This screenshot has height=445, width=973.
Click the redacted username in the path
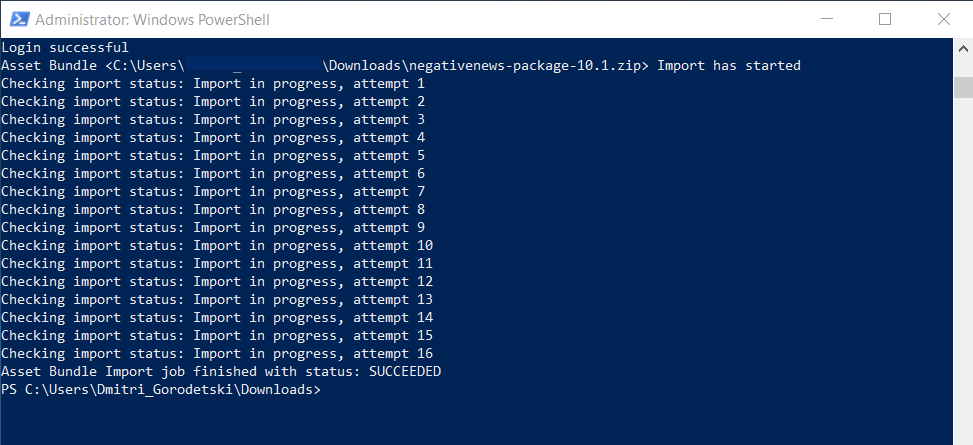pos(254,66)
